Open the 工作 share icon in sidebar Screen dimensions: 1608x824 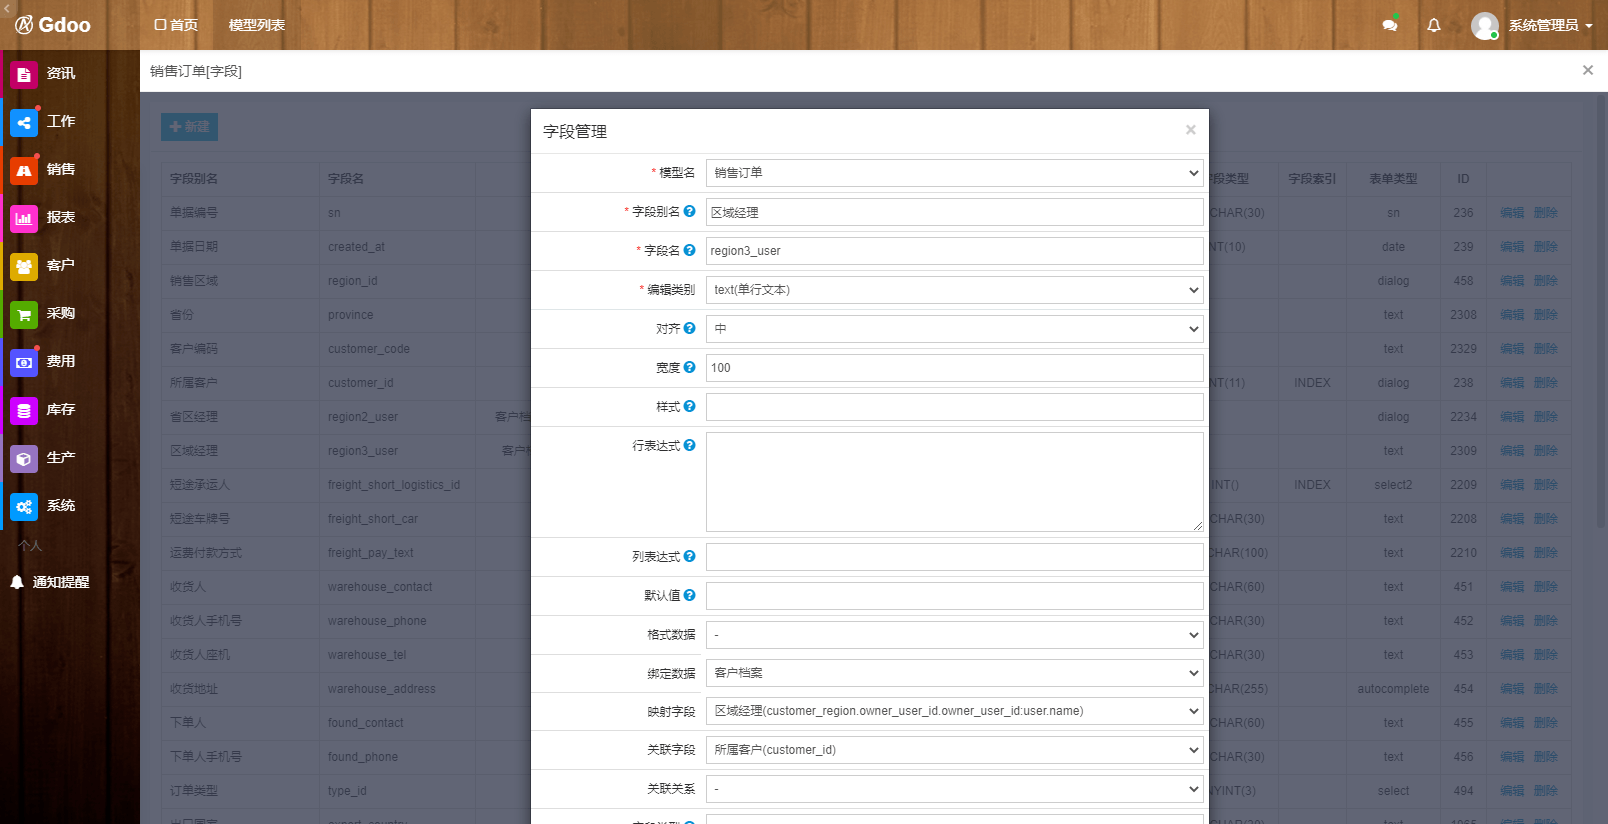point(24,123)
